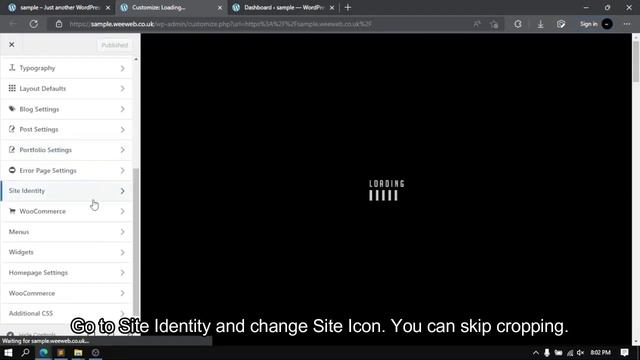Screen dimensions: 640x360
Task: Expand Error Page Settings via its chevron
Action: (122, 170)
